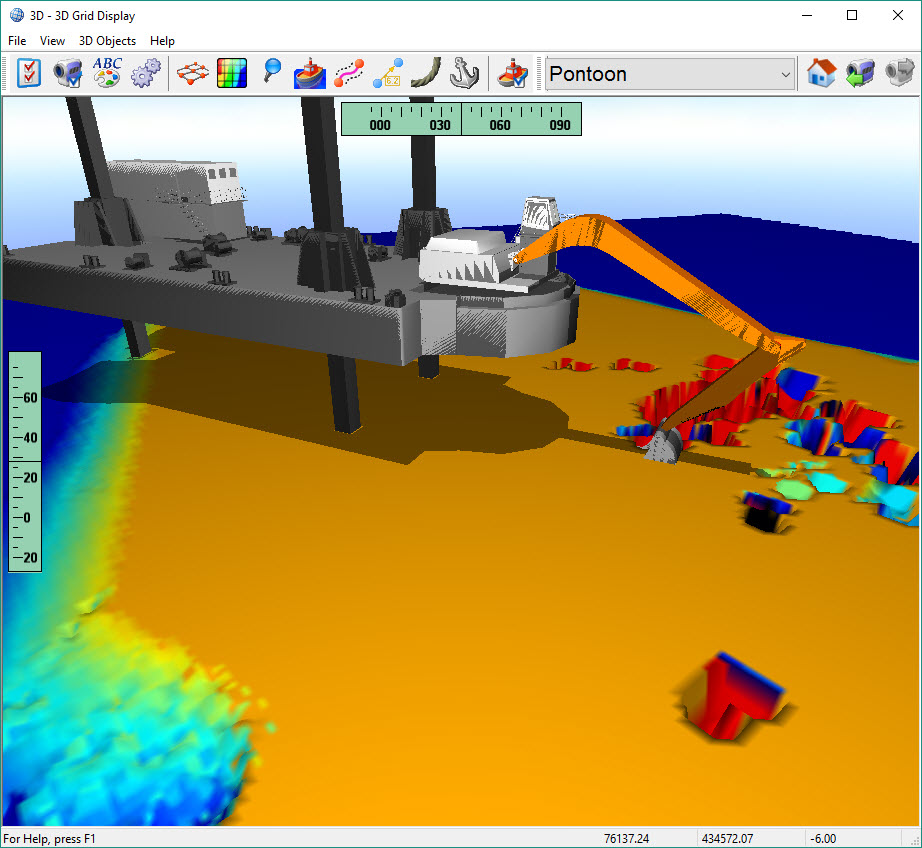Open the gears settings icon
The image size is (922, 848).
pyautogui.click(x=146, y=74)
